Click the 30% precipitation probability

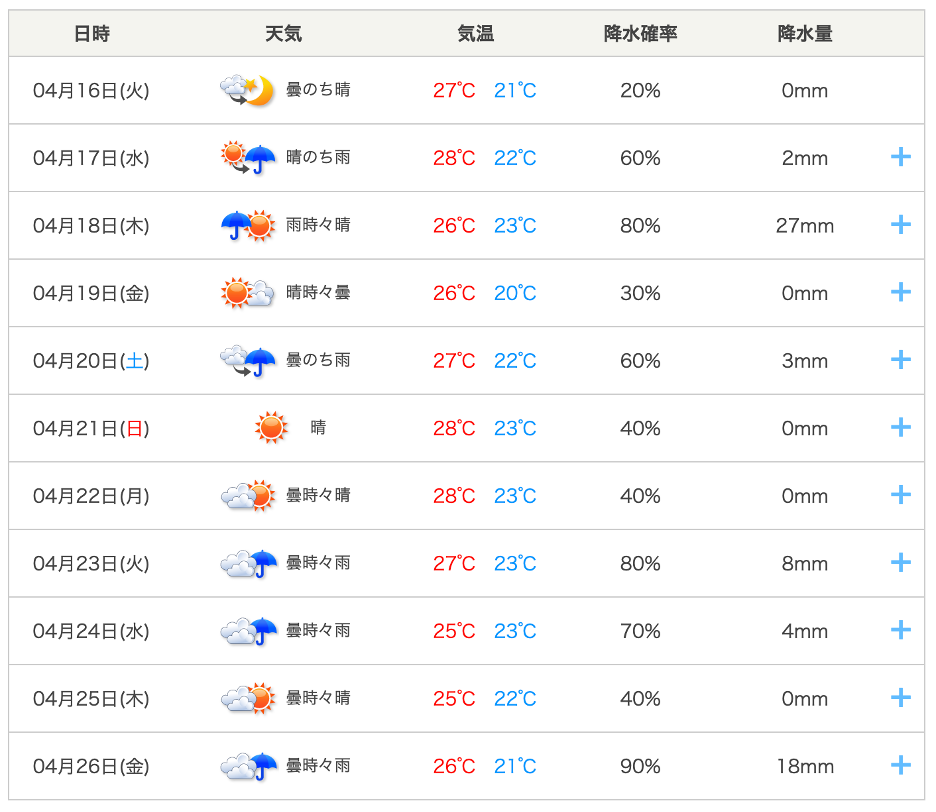pyautogui.click(x=641, y=293)
